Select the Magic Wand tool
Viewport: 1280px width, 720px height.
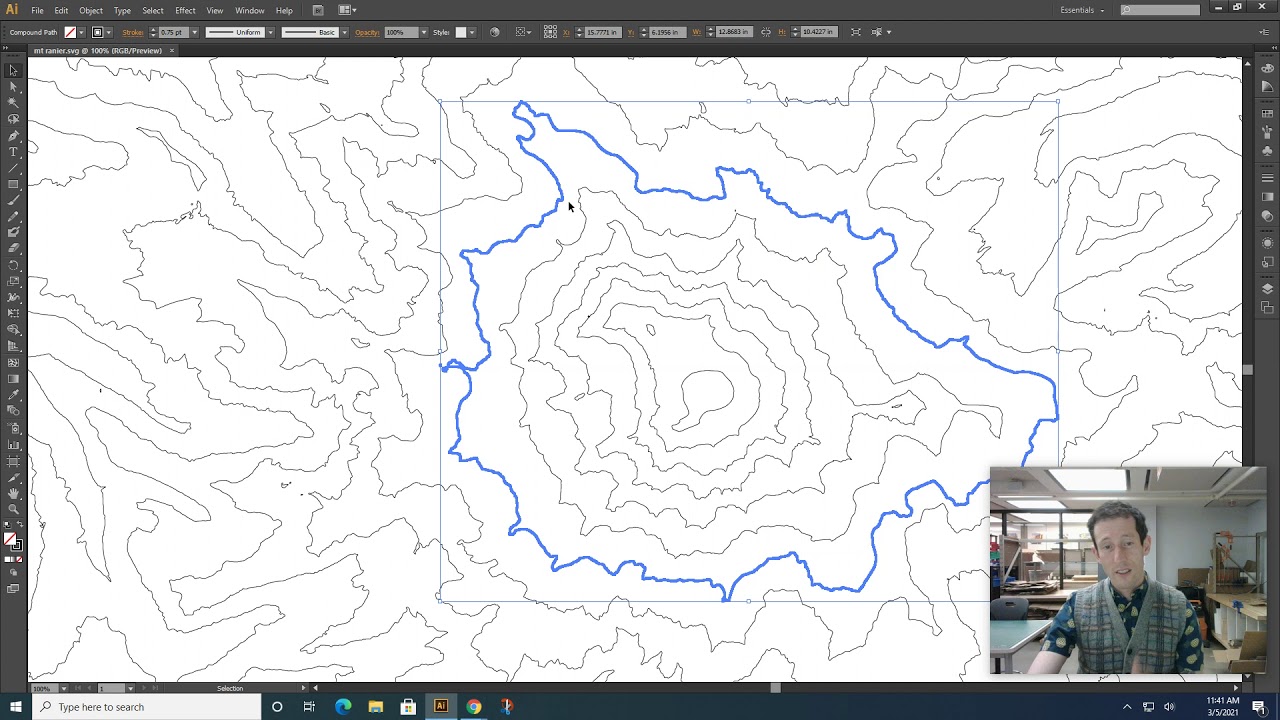click(13, 103)
